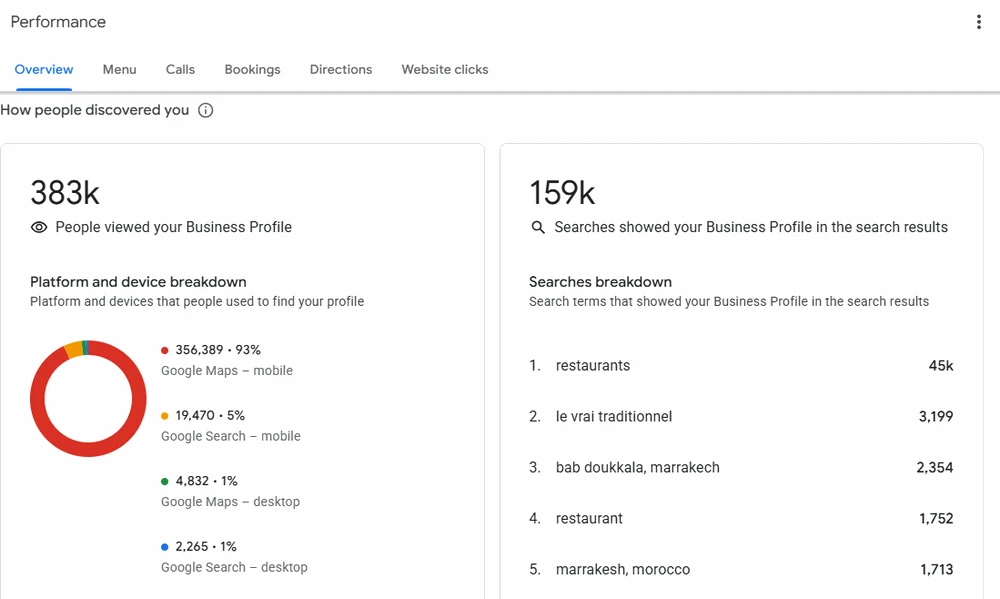Click the 3,199 search count
Screen dimensions: 1000x599
[x=936, y=417]
